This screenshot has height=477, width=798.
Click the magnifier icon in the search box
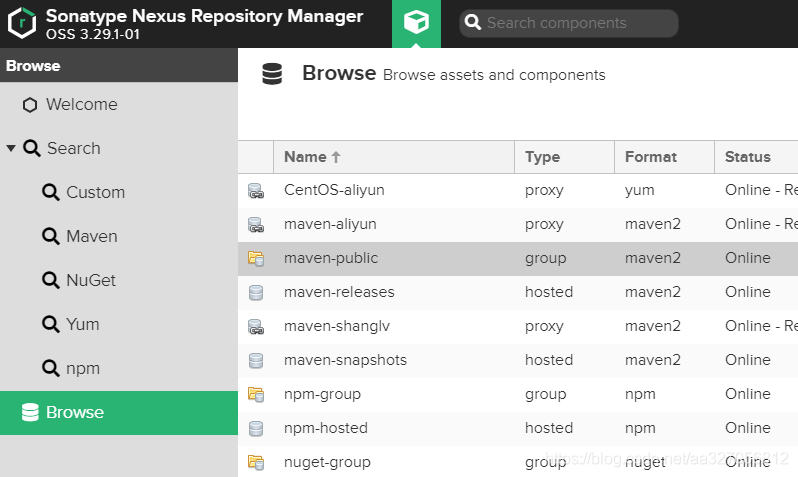pos(473,22)
